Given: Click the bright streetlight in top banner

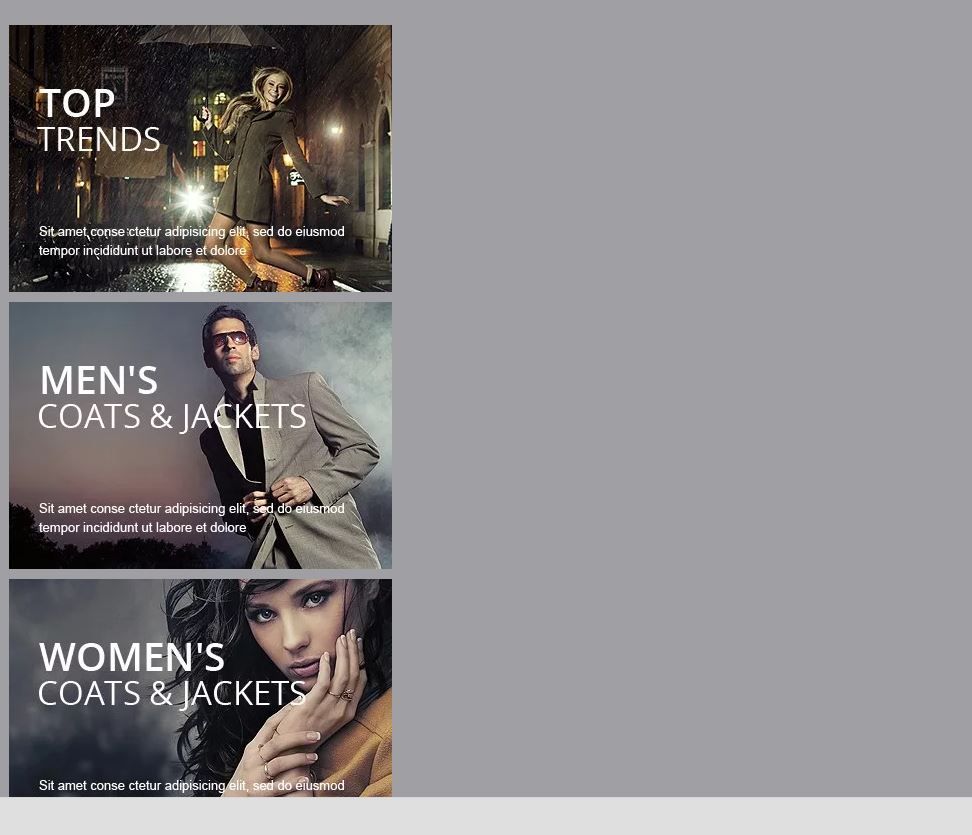Looking at the screenshot, I should [194, 201].
